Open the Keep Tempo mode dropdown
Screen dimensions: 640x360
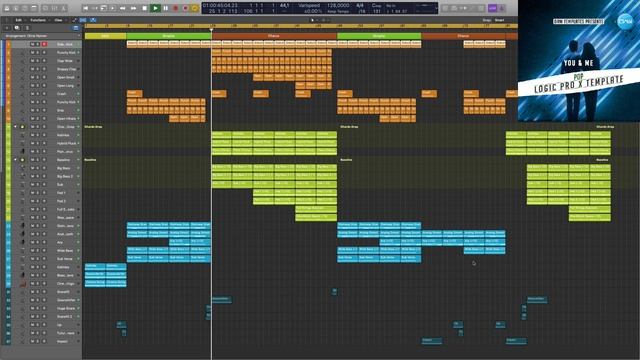pyautogui.click(x=338, y=11)
